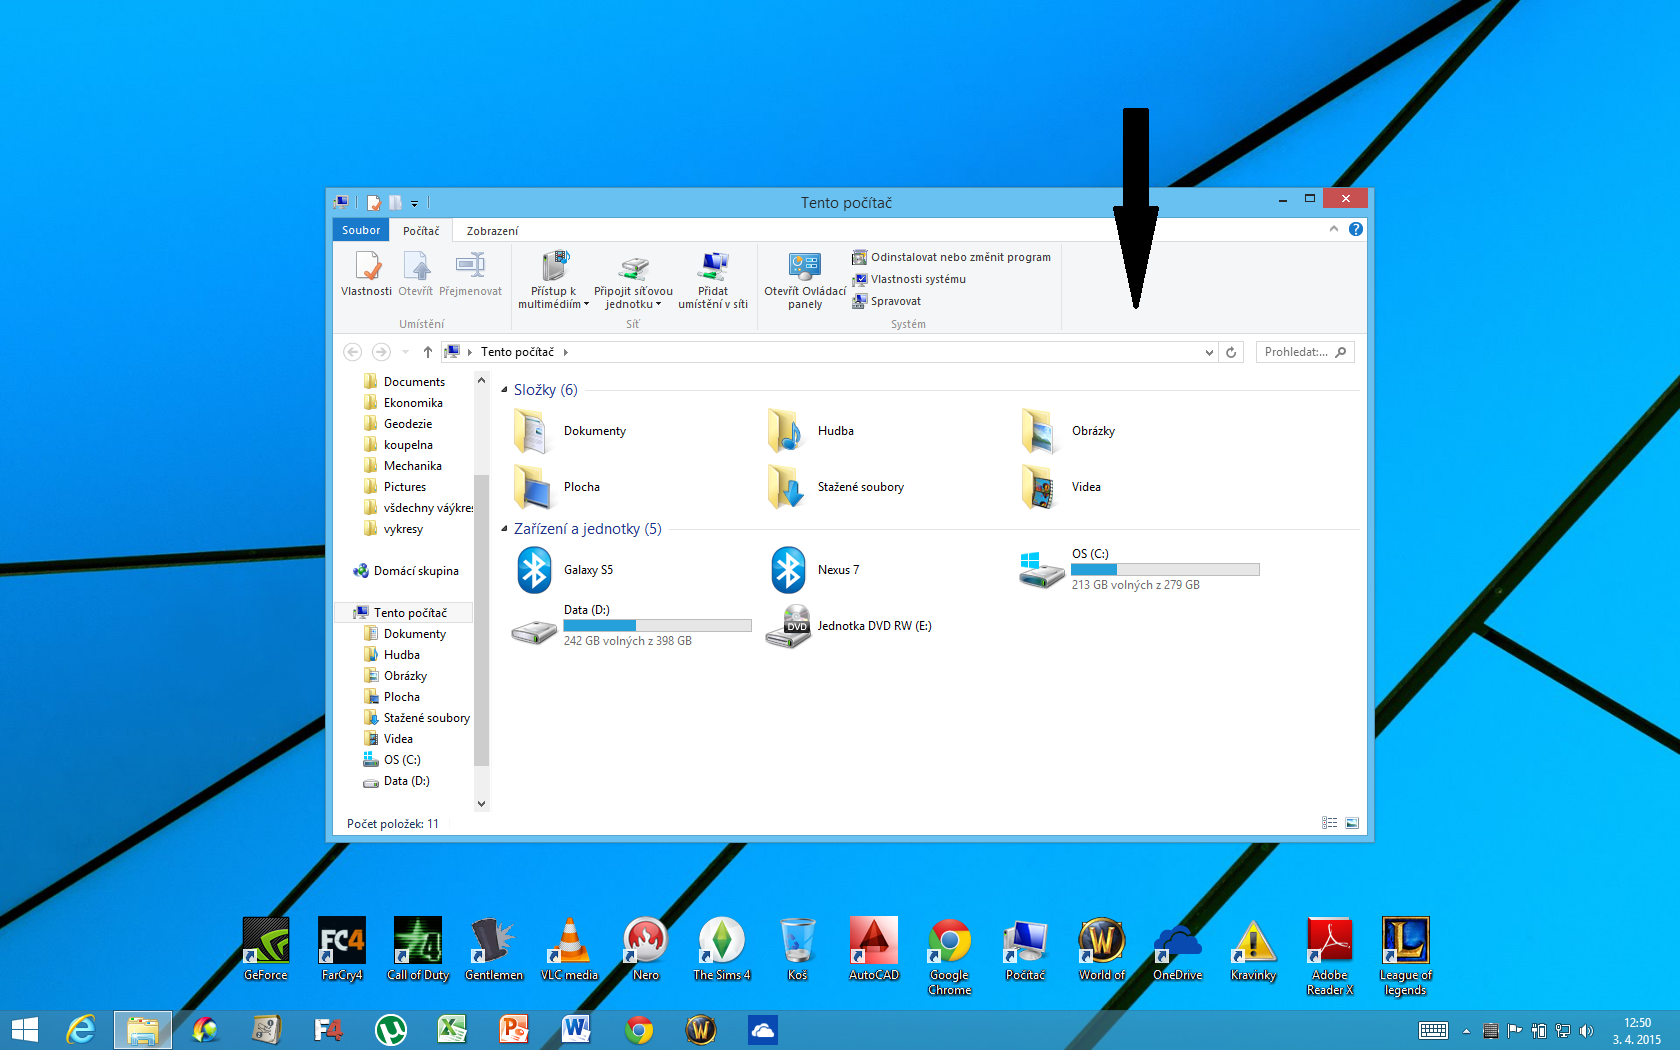The image size is (1680, 1050).
Task: Select the Data (D:) drive
Action: (x=632, y=626)
